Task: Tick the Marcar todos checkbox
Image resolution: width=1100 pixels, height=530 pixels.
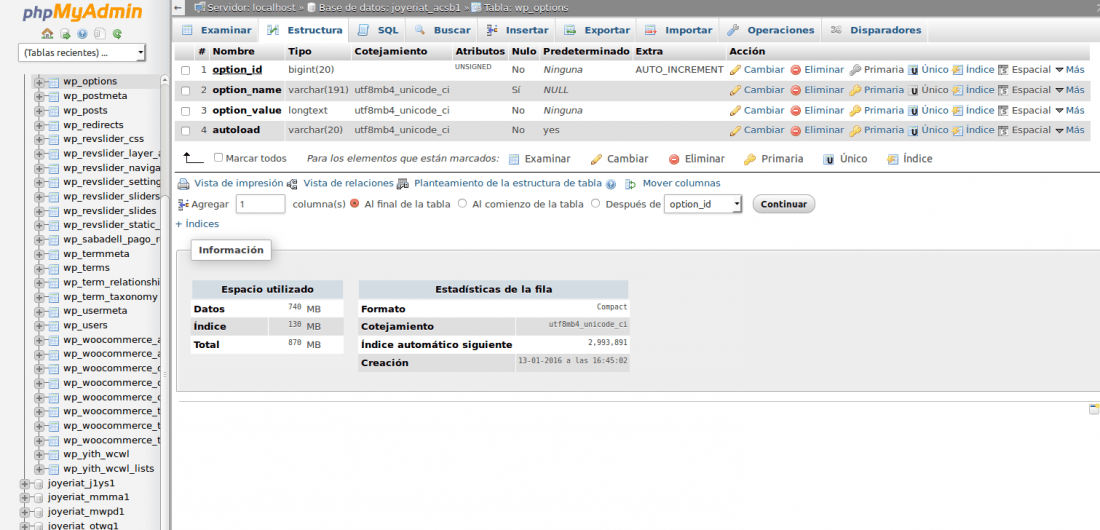Action: pyautogui.click(x=218, y=158)
